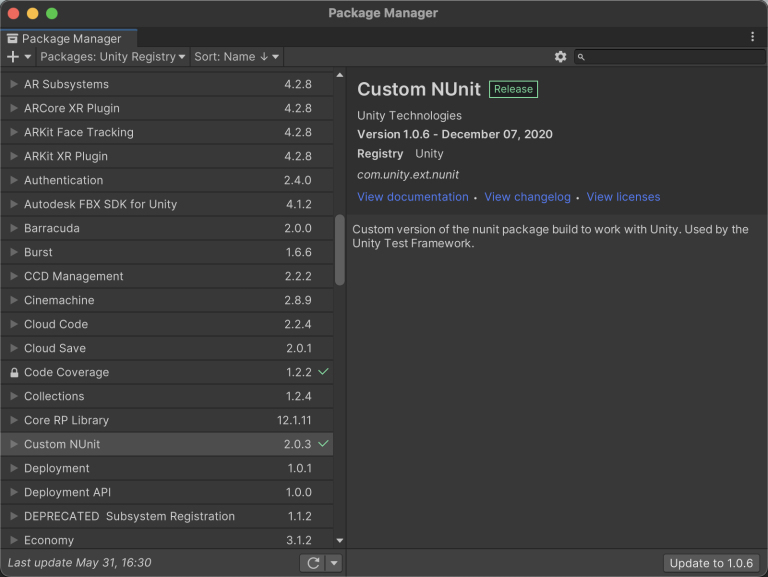Open the Package Manager settings gear

pos(560,57)
